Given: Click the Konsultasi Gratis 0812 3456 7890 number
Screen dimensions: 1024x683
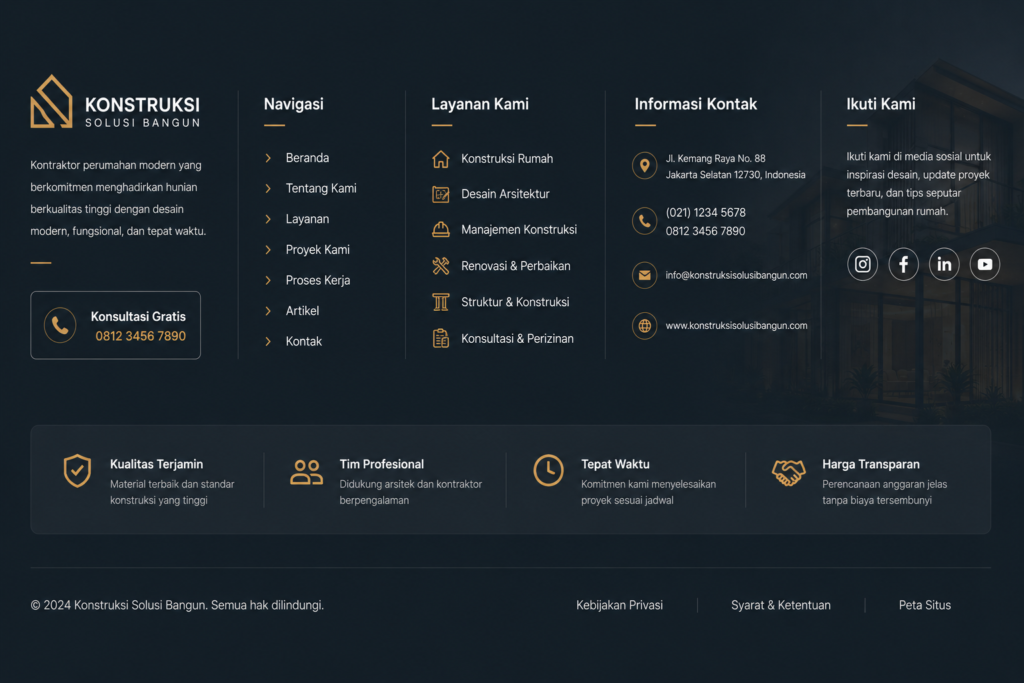Looking at the screenshot, I should click(140, 336).
